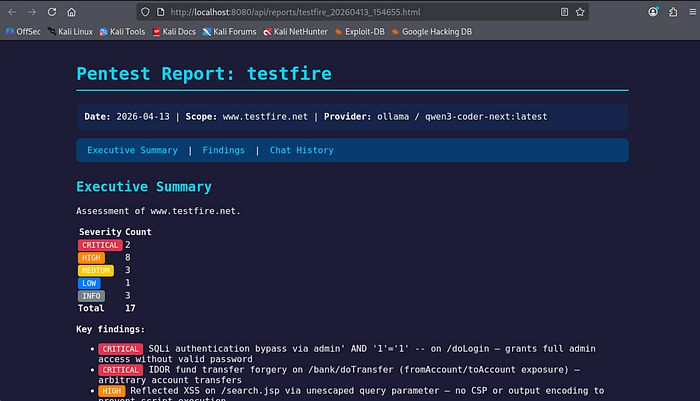Open the Kali Linux bookmark
Screen dimensions: 700x401
pyautogui.click(x=70, y=32)
